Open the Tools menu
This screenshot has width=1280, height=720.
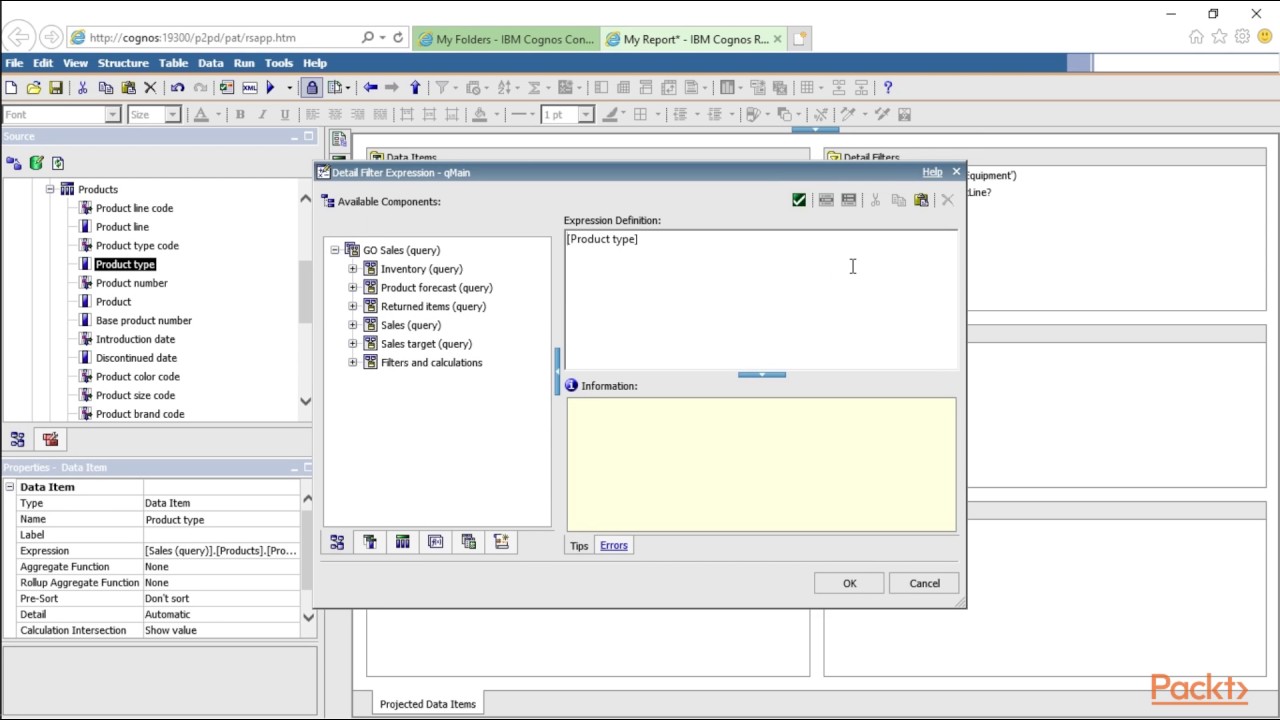[x=279, y=63]
